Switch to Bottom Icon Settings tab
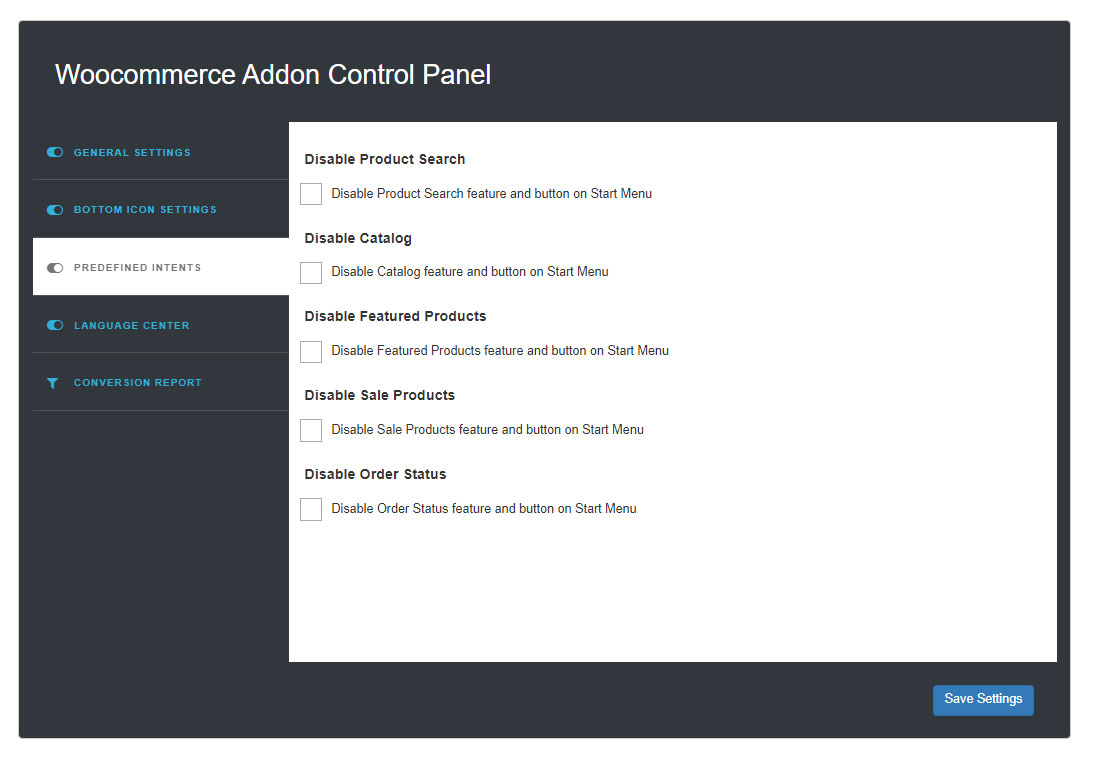 coord(161,209)
